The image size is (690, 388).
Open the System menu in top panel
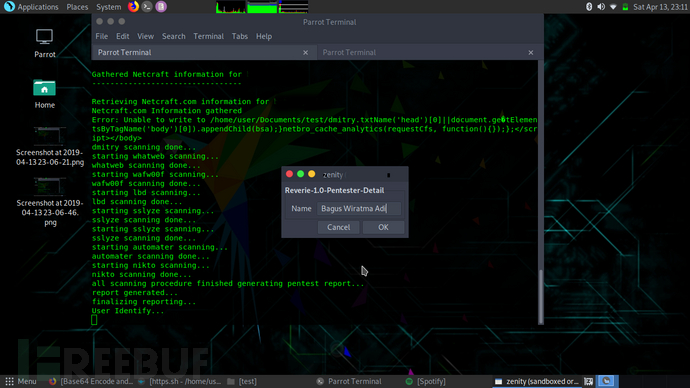pyautogui.click(x=108, y=7)
